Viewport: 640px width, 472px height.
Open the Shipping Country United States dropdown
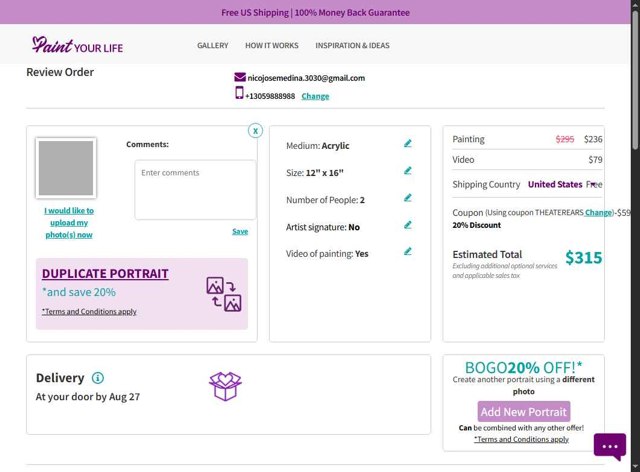[x=562, y=185]
